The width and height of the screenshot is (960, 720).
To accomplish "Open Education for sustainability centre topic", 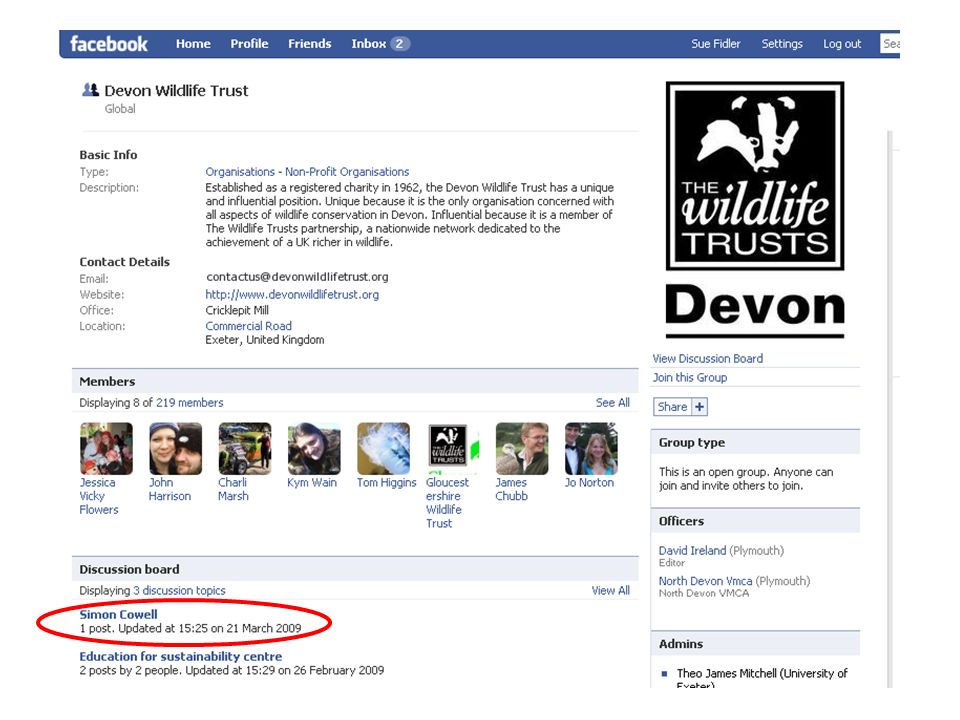I will (181, 656).
